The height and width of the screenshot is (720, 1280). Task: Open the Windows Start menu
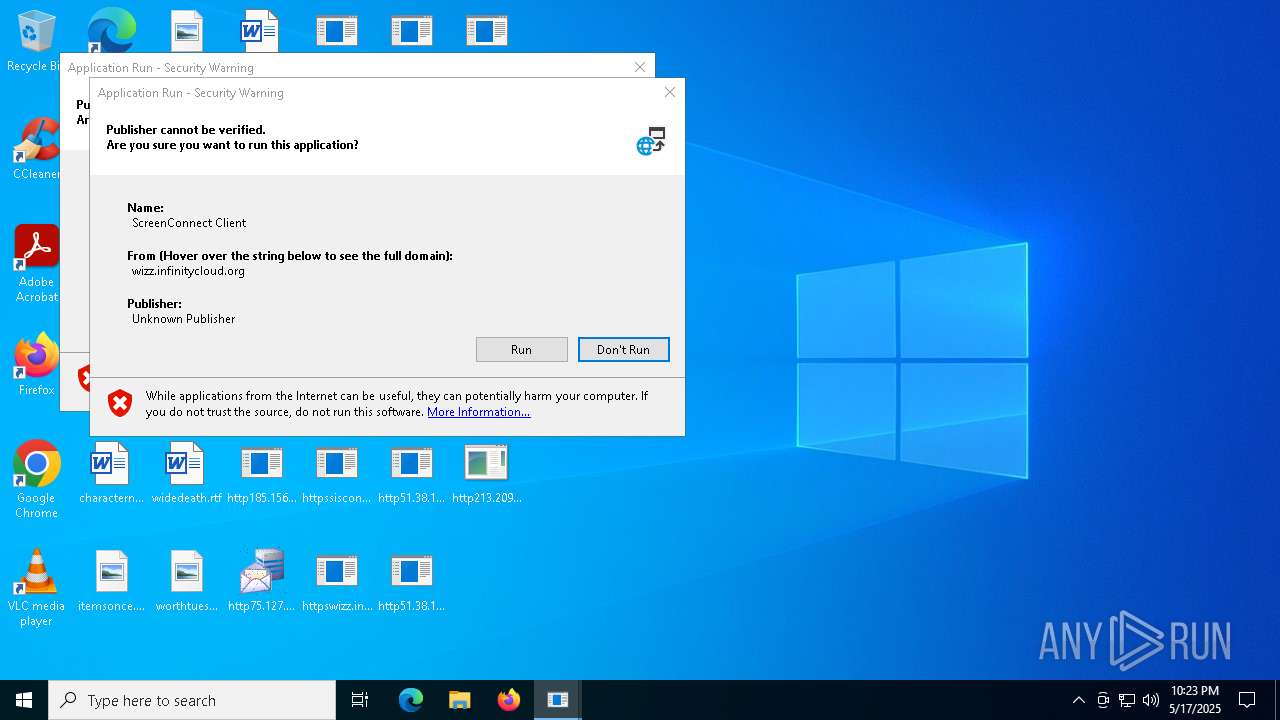[x=24, y=700]
